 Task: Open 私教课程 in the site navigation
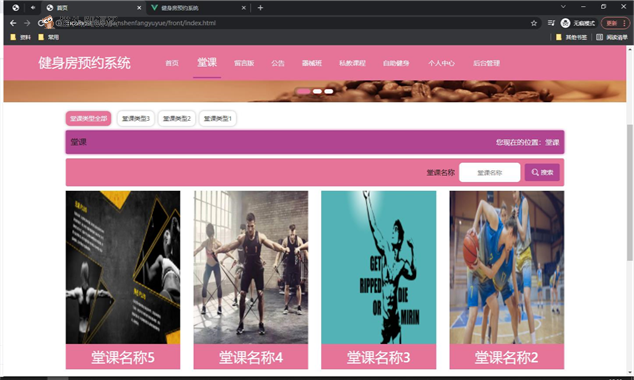352,63
